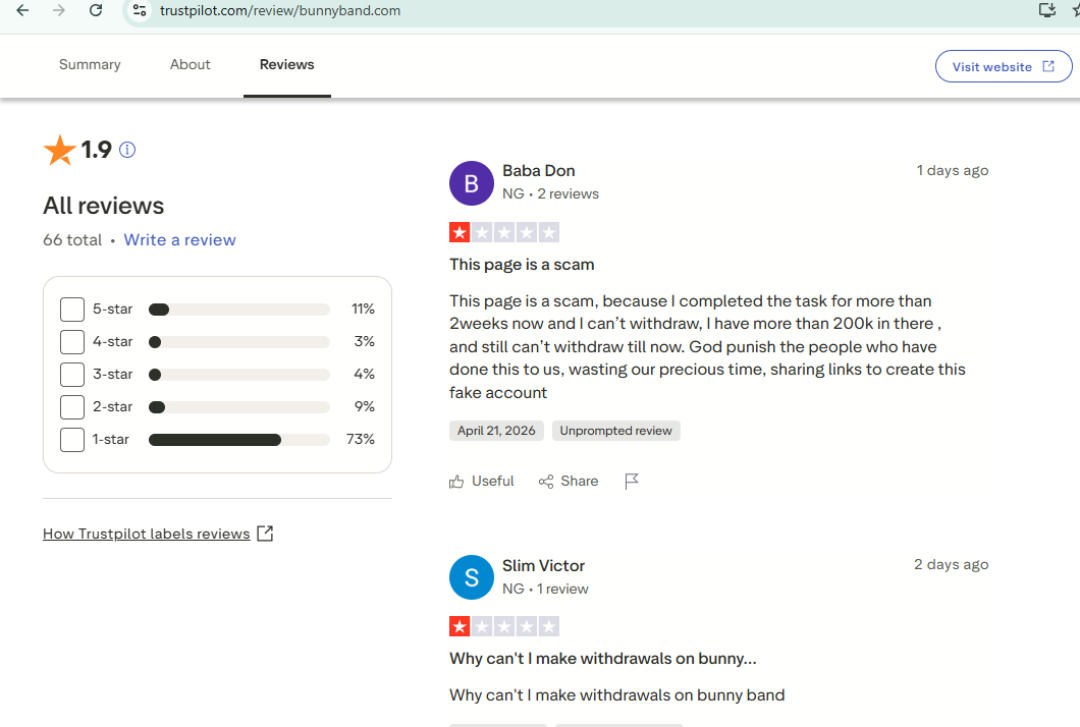The height and width of the screenshot is (727, 1080).
Task: Open the Summary tab
Action: 90,65
